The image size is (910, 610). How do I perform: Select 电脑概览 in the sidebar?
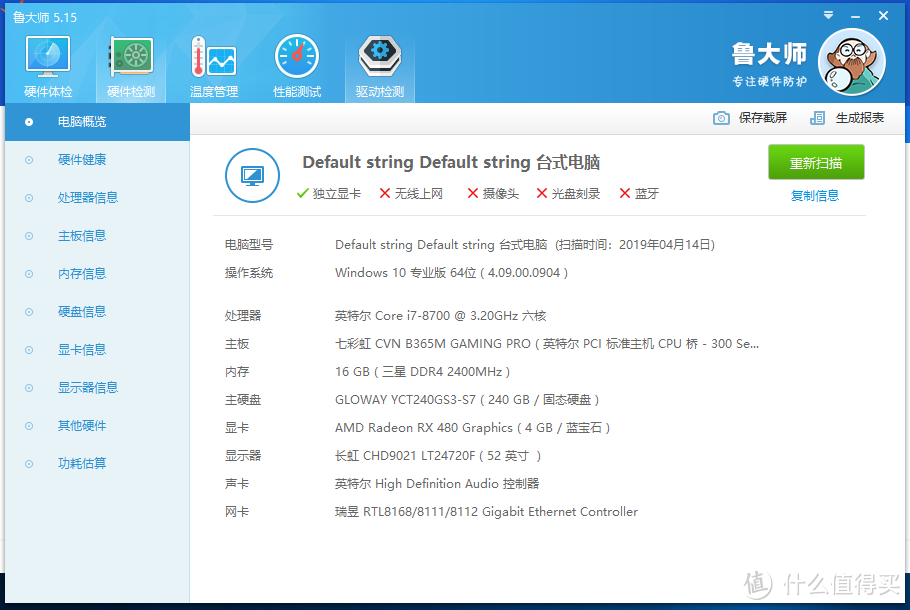point(97,122)
